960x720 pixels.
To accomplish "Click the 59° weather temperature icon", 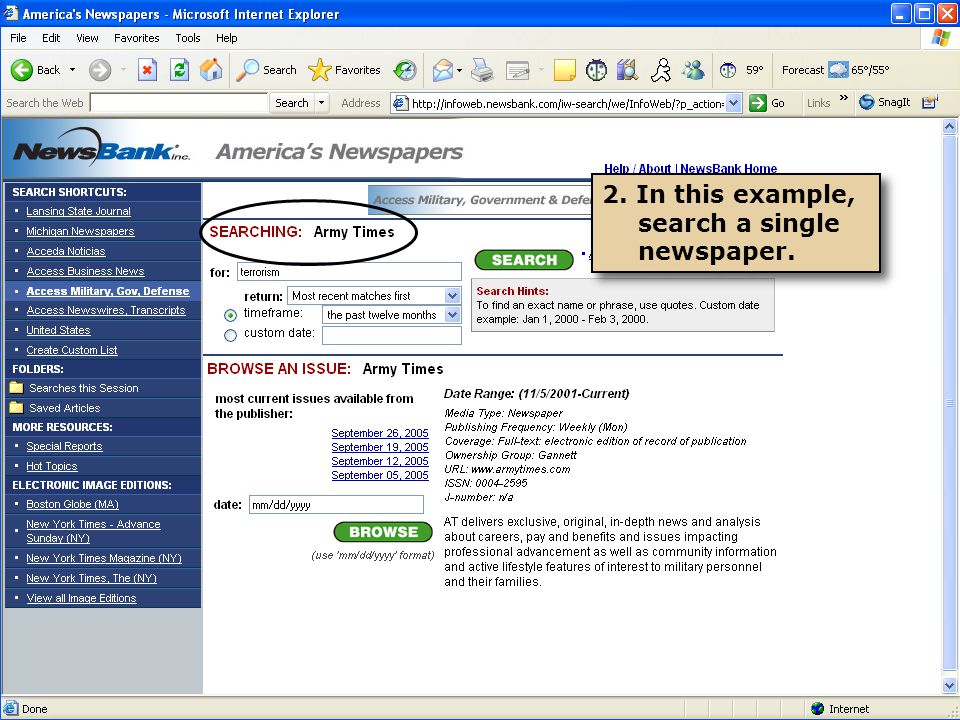I will tap(727, 70).
